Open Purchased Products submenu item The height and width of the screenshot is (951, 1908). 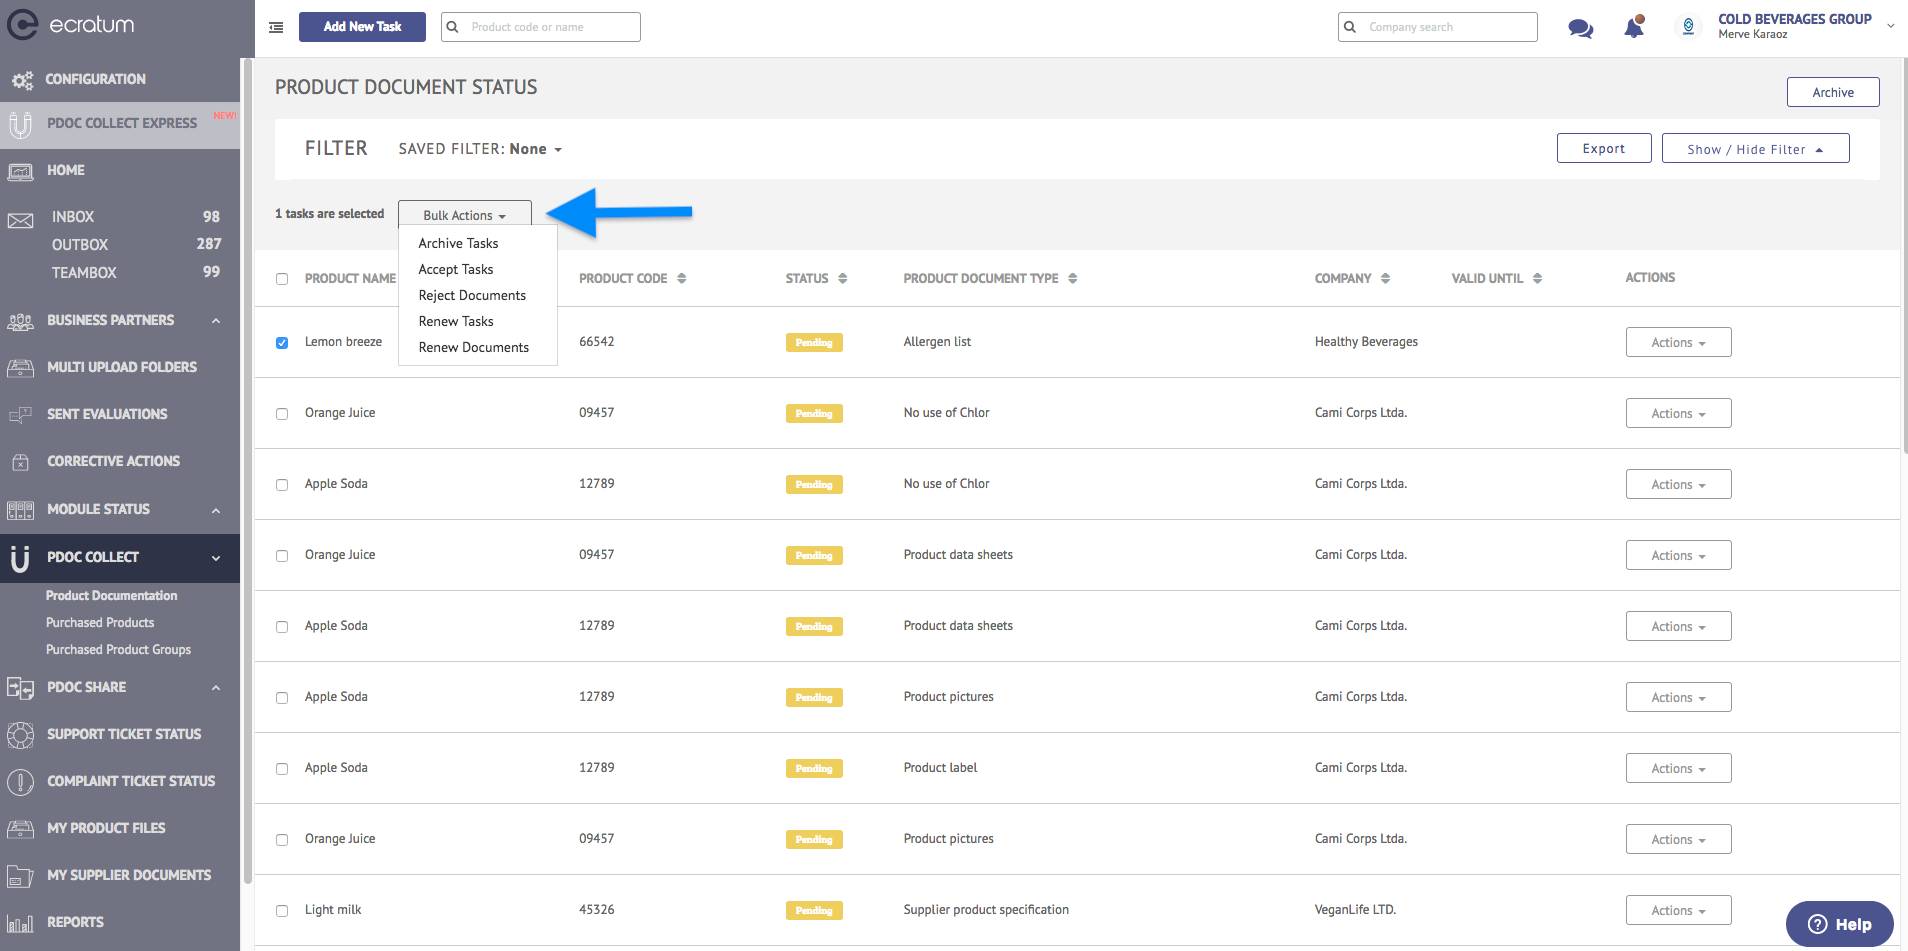point(100,623)
